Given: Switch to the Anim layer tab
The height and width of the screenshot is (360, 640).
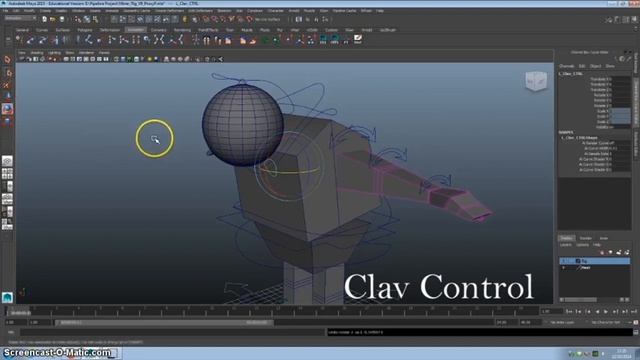Looking at the screenshot, I should (603, 238).
